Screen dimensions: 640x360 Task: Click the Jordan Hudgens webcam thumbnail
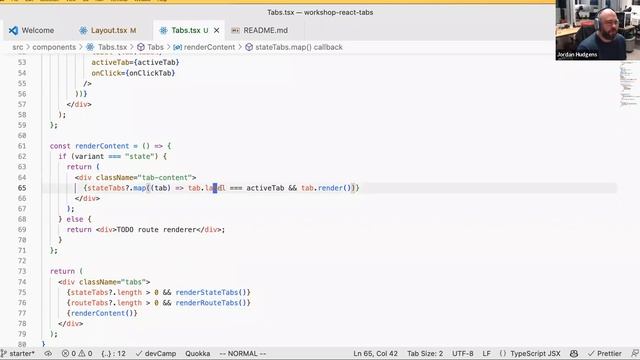pos(598,30)
